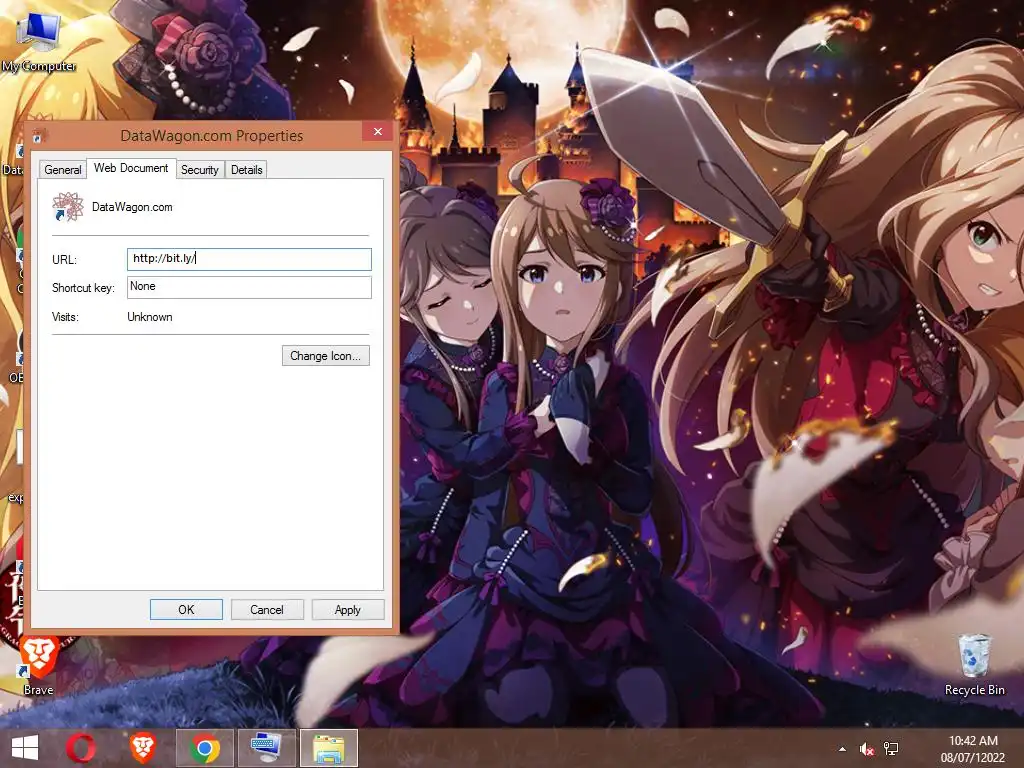Open the My Computer desktop icon

38,40
